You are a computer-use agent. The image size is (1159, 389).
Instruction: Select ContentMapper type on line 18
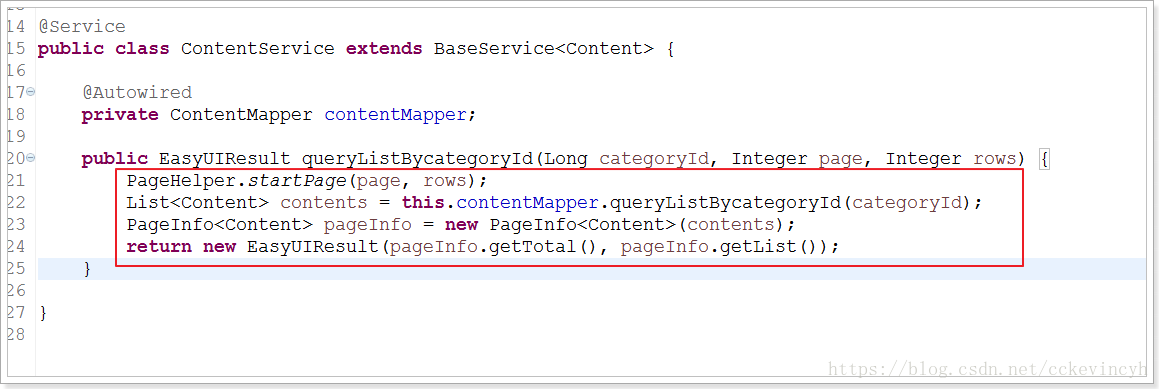point(242,115)
